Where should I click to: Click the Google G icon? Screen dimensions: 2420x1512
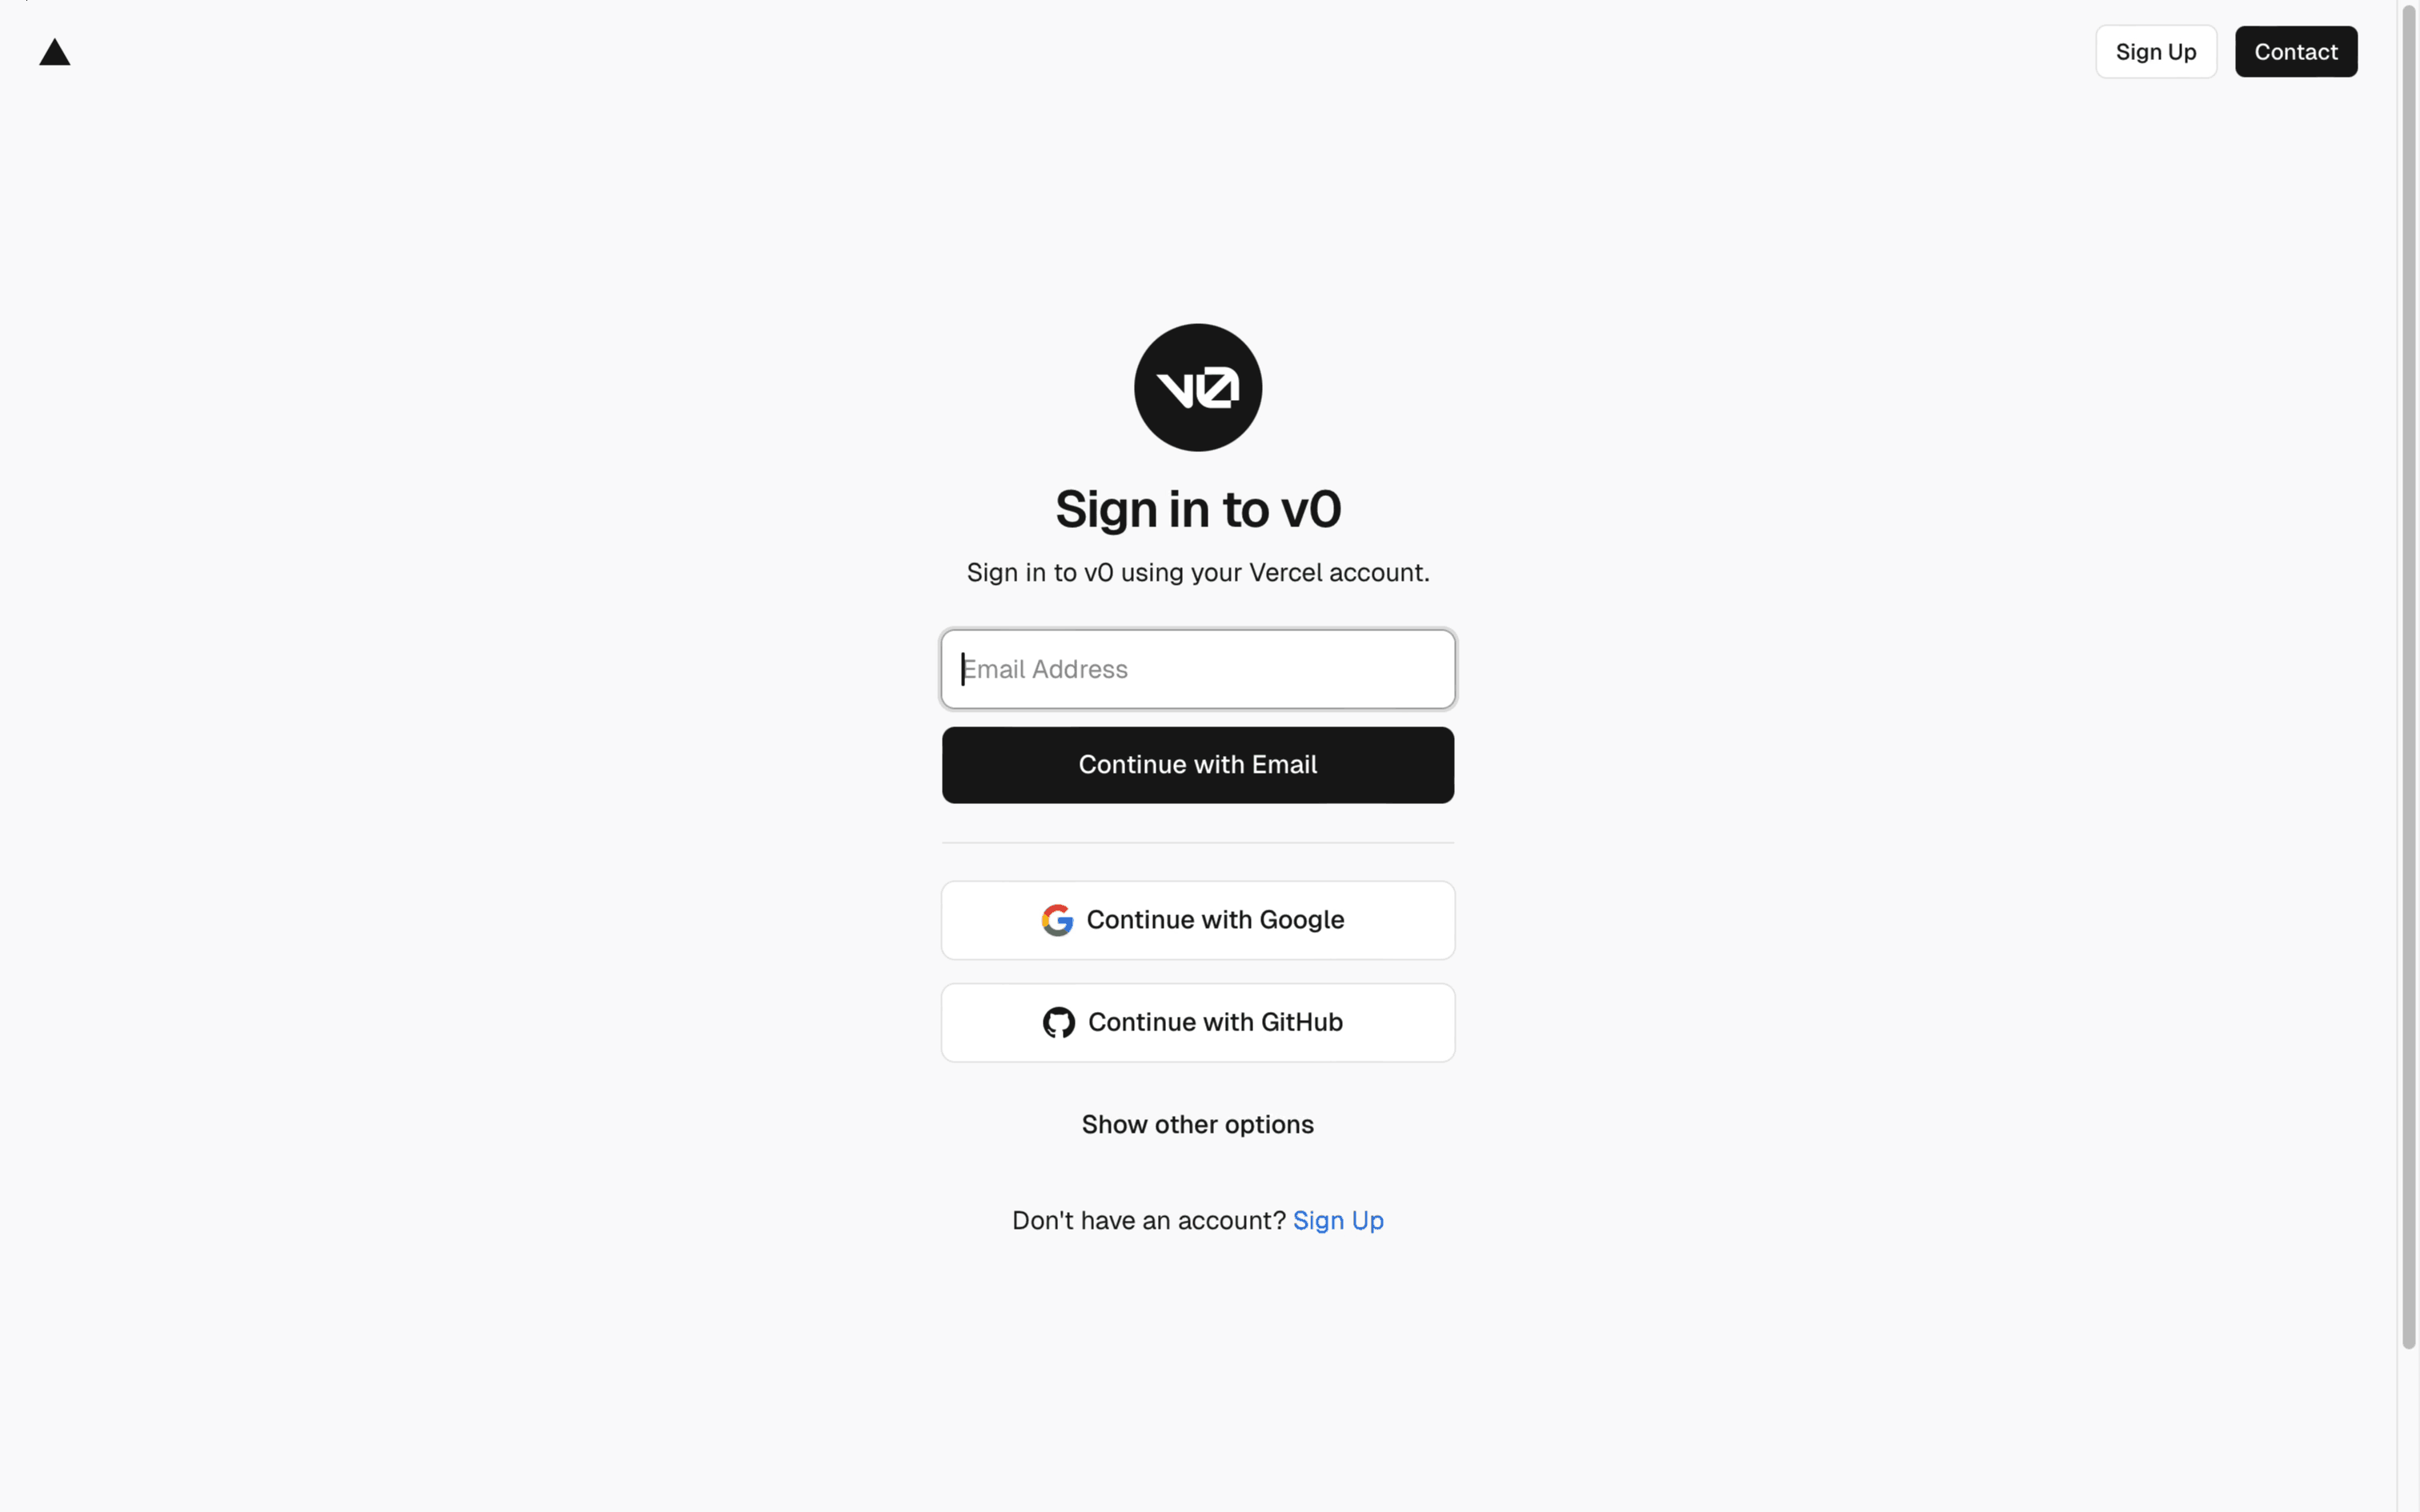(1057, 920)
